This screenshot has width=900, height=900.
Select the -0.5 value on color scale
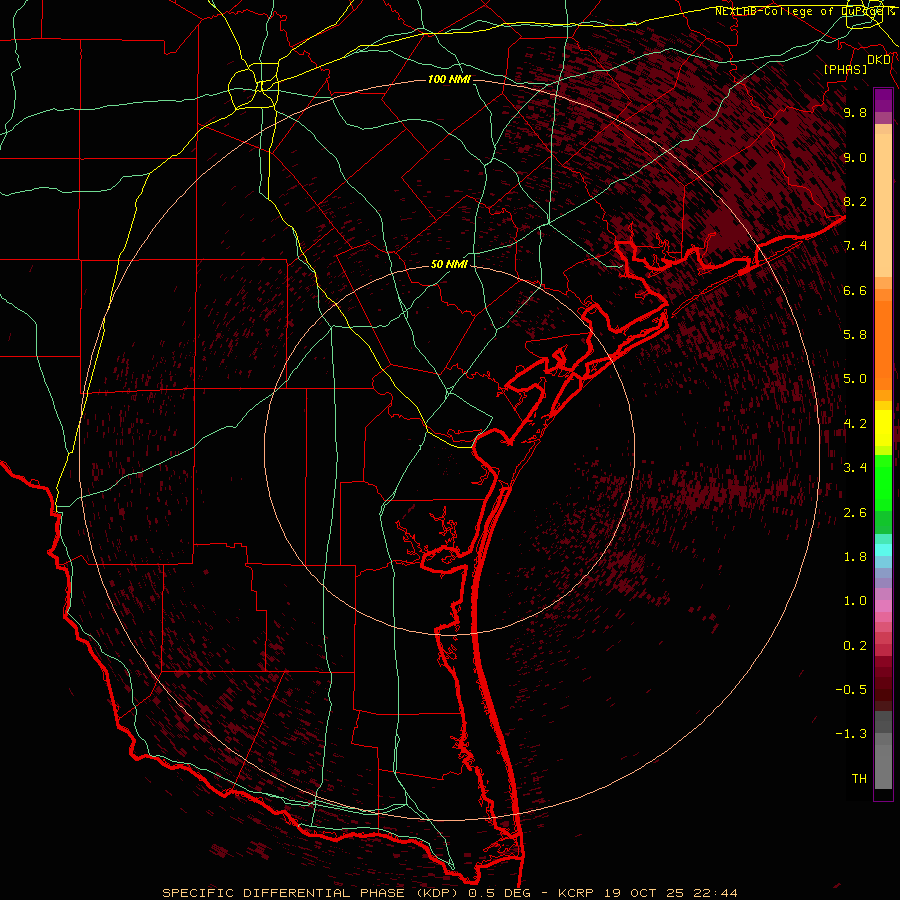851,690
